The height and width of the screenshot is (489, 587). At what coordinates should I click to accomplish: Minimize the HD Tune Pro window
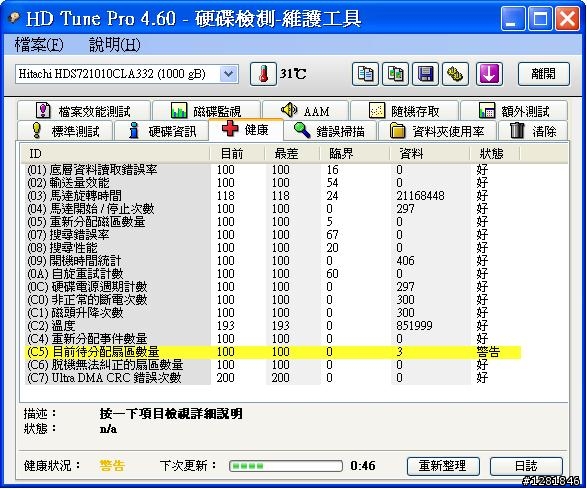pyautogui.click(x=513, y=19)
